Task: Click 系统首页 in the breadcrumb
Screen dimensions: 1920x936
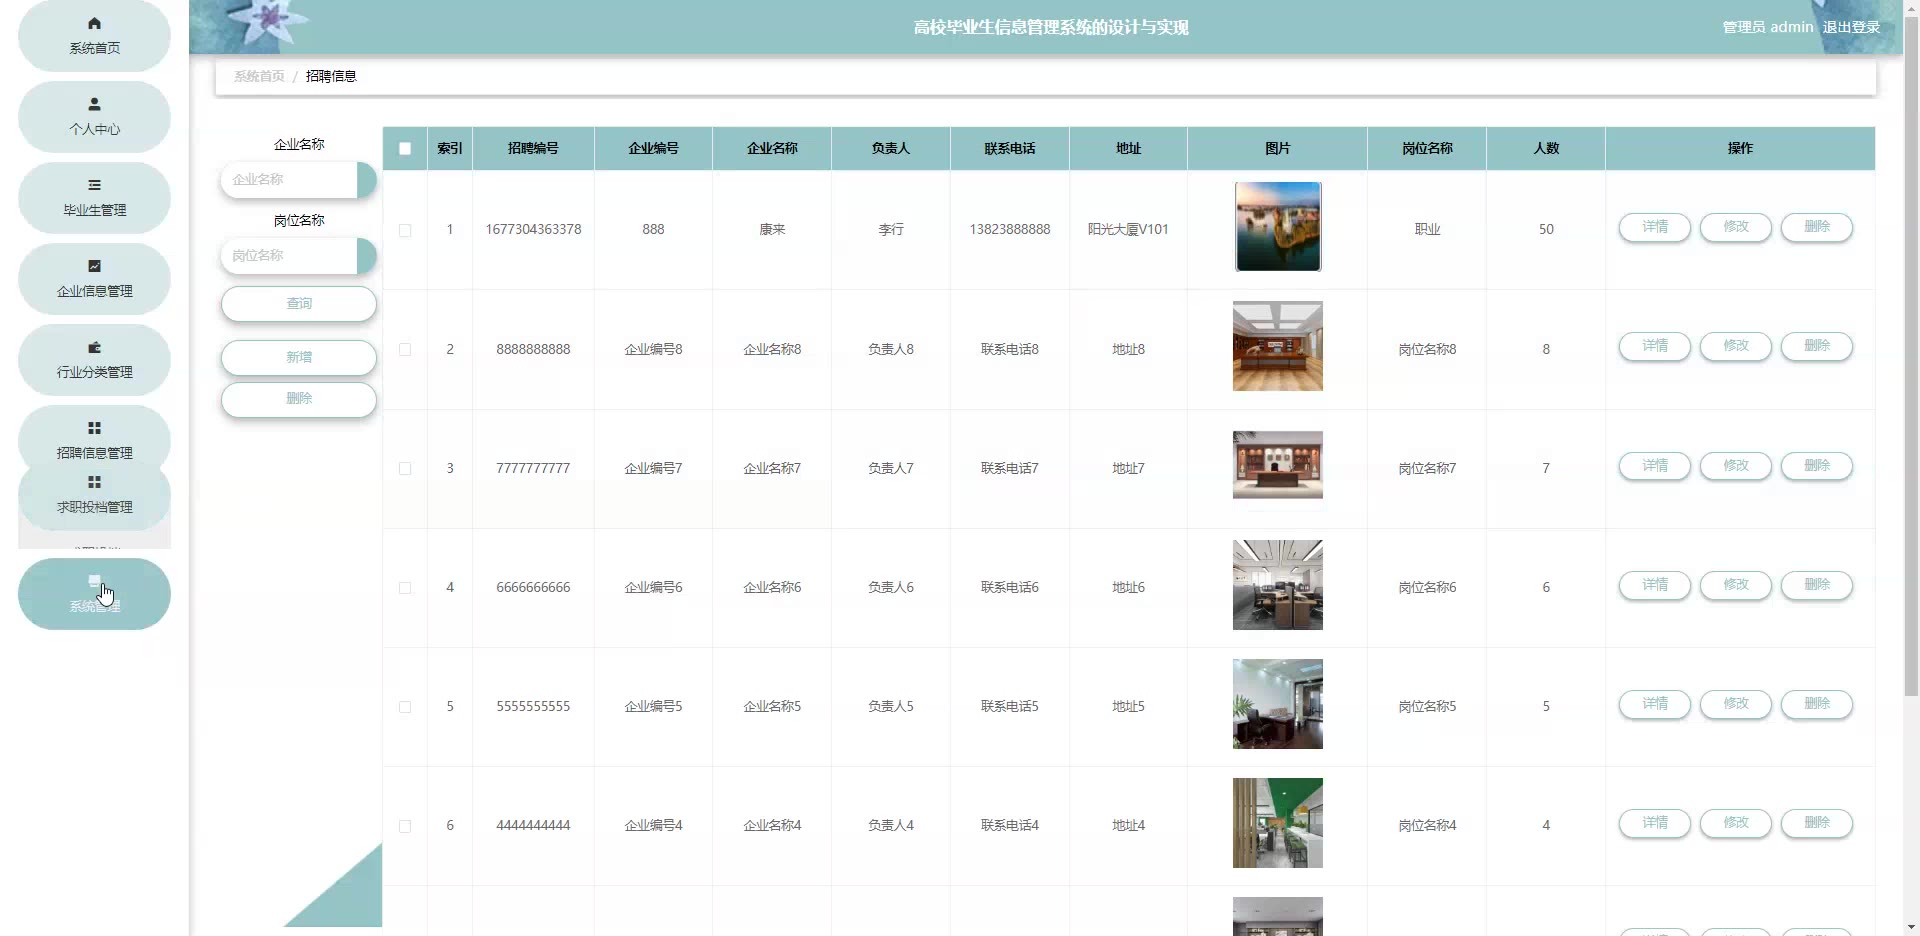Action: pos(259,77)
